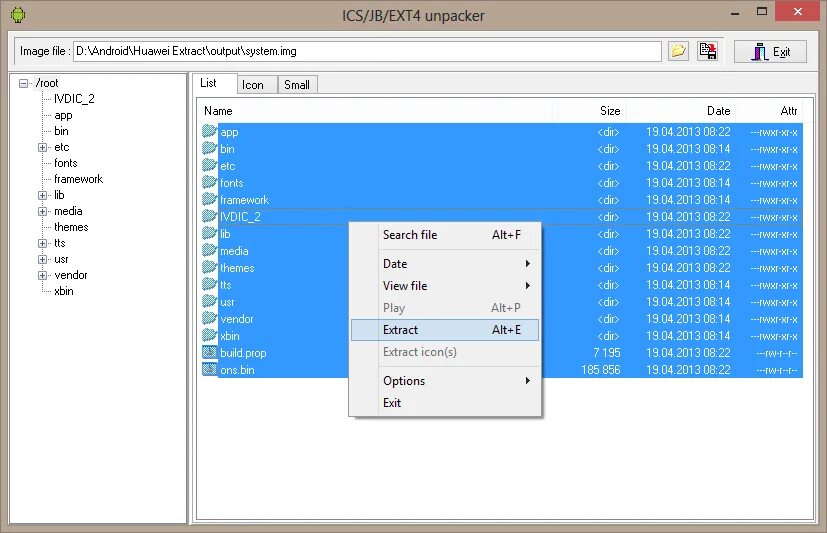Click the framework folder icon in file list
Screen dimensions: 827x533
coord(209,199)
